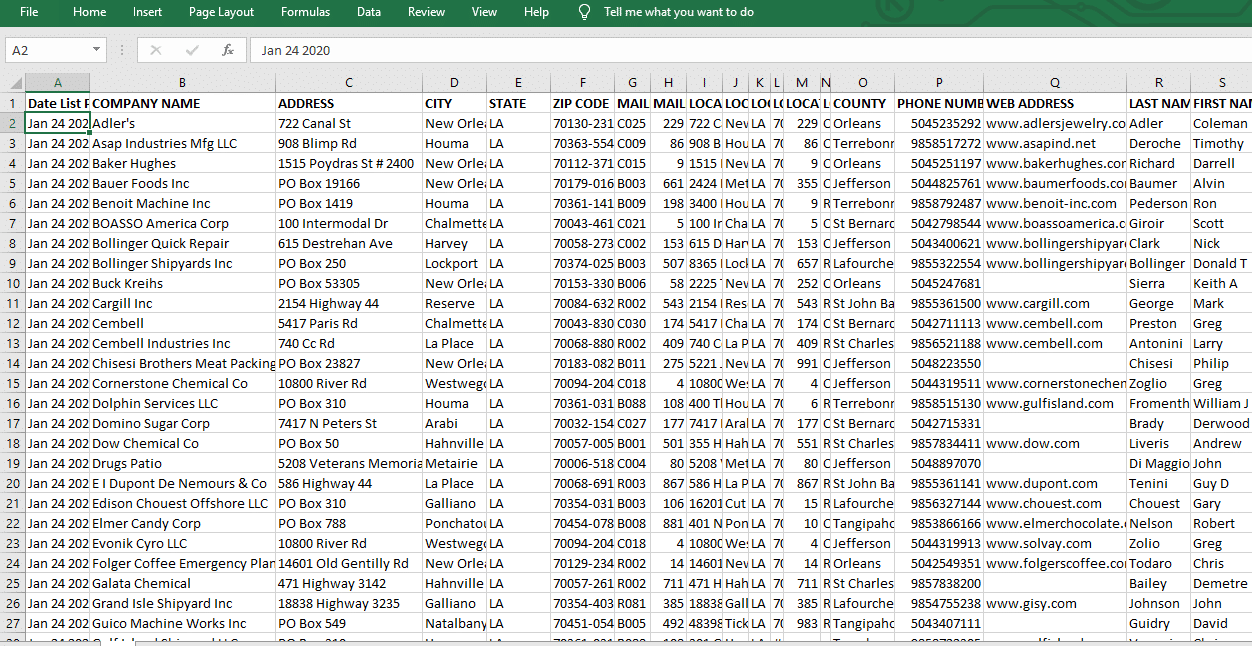Click the ADDRESS header cell
This screenshot has width=1252, height=646.
pyautogui.click(x=349, y=103)
